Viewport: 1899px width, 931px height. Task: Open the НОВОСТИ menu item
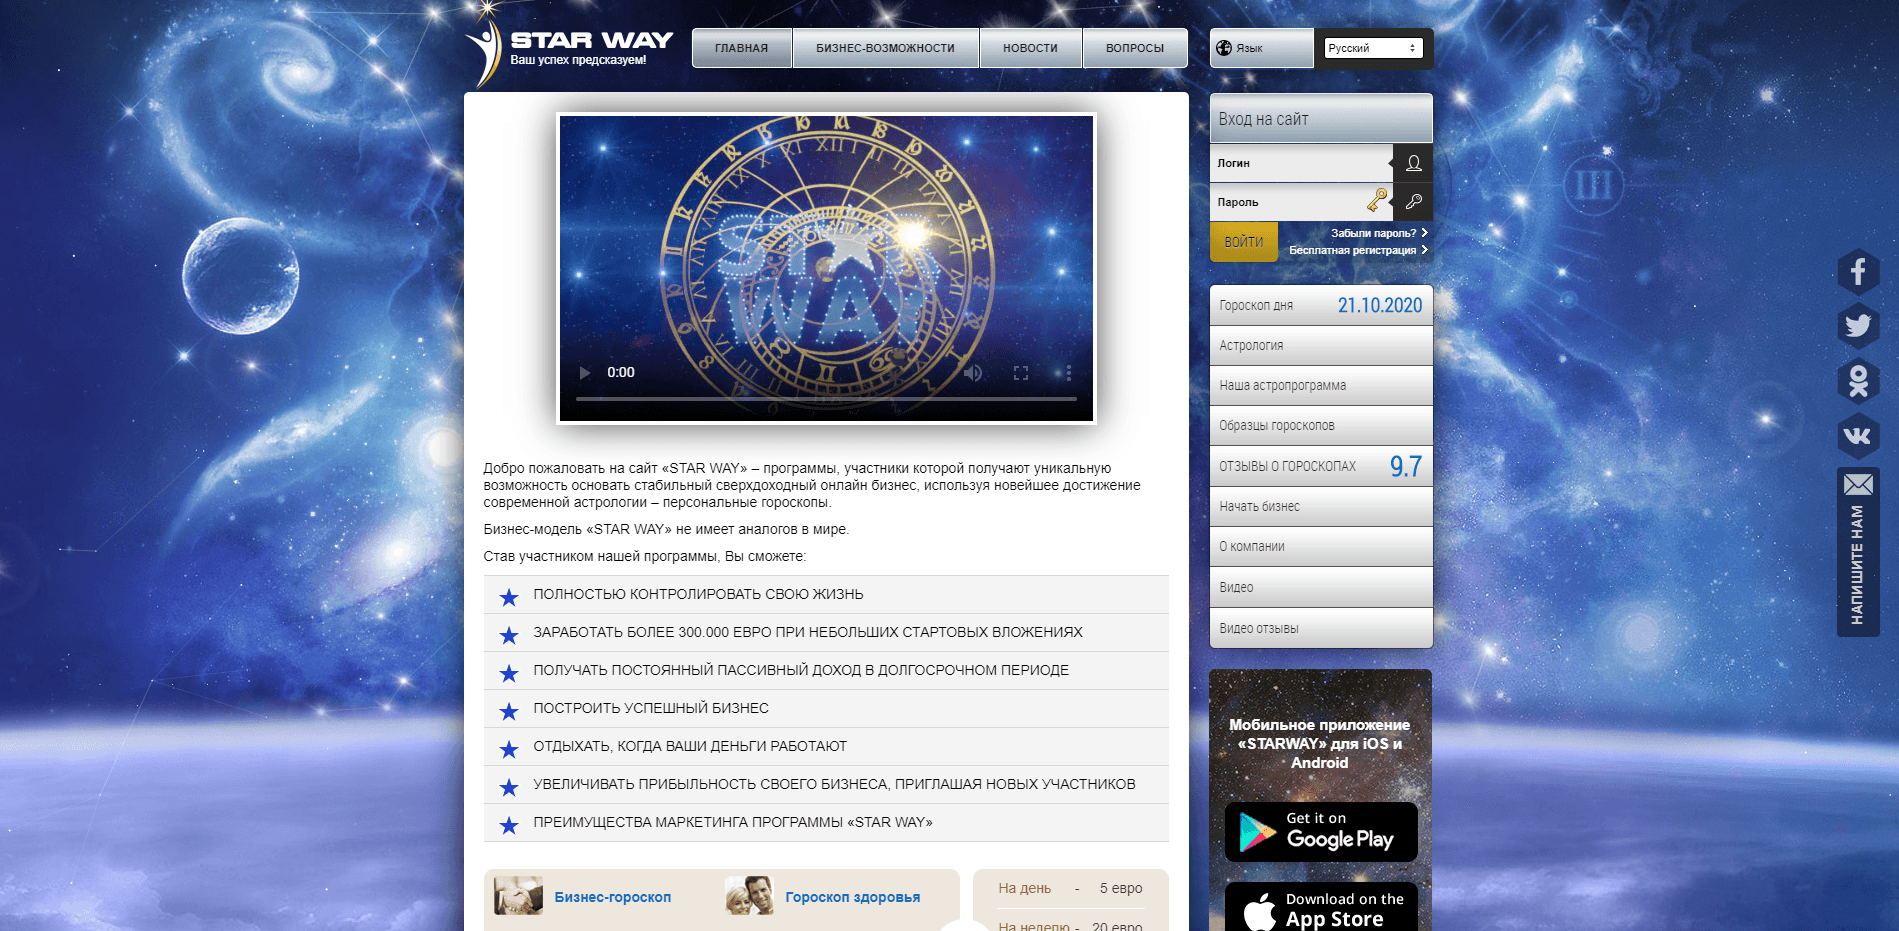(x=1030, y=47)
